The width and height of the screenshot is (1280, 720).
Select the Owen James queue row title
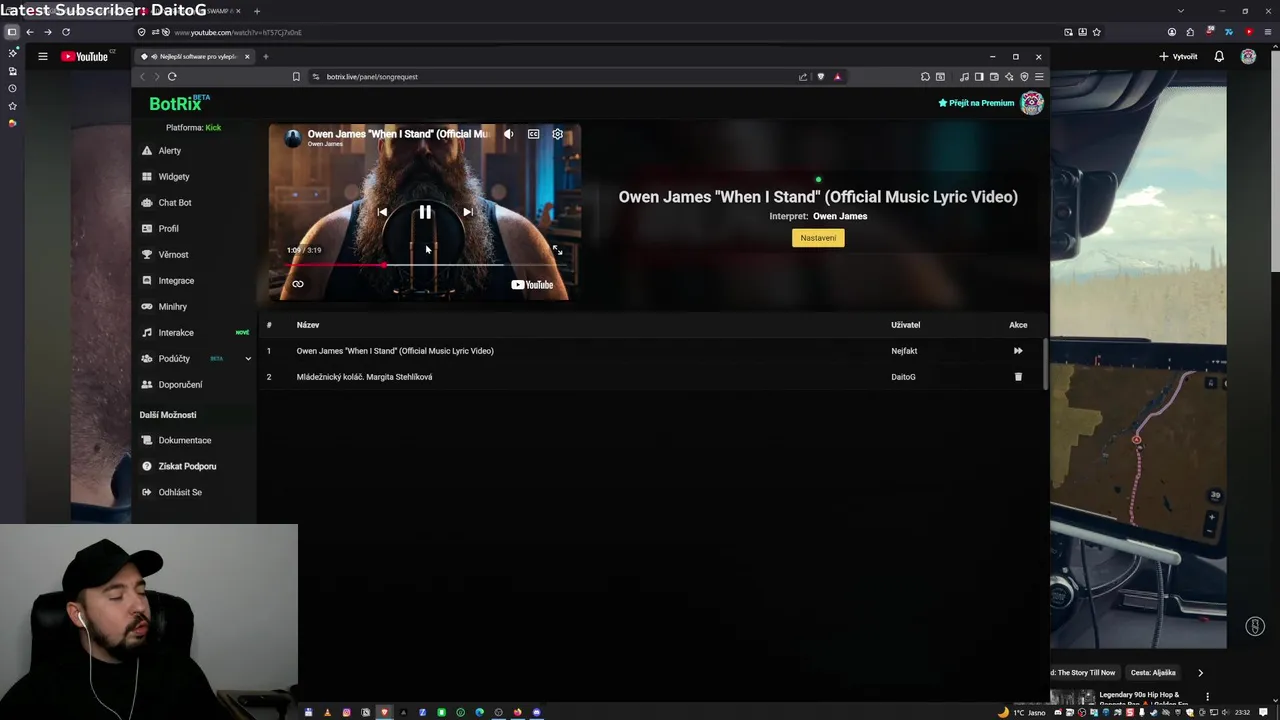point(395,351)
